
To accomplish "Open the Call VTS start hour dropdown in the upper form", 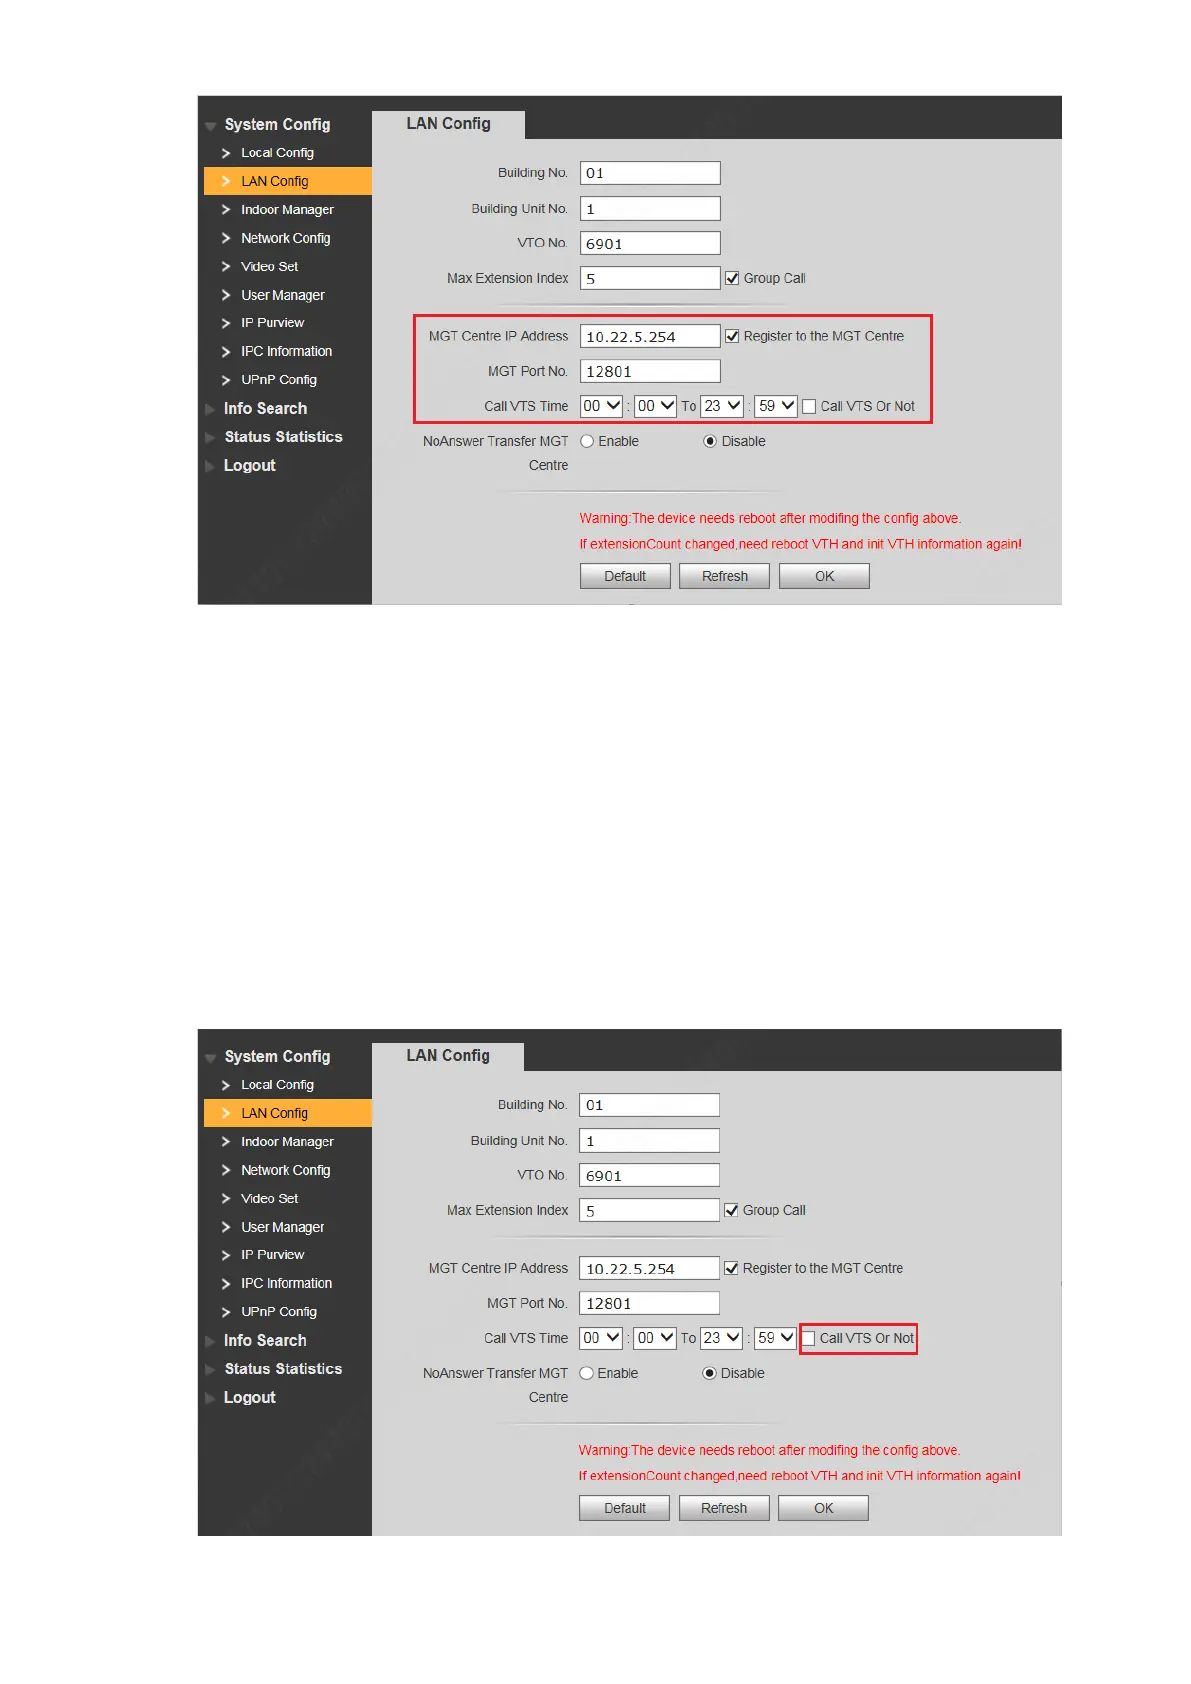I will click(x=602, y=406).
